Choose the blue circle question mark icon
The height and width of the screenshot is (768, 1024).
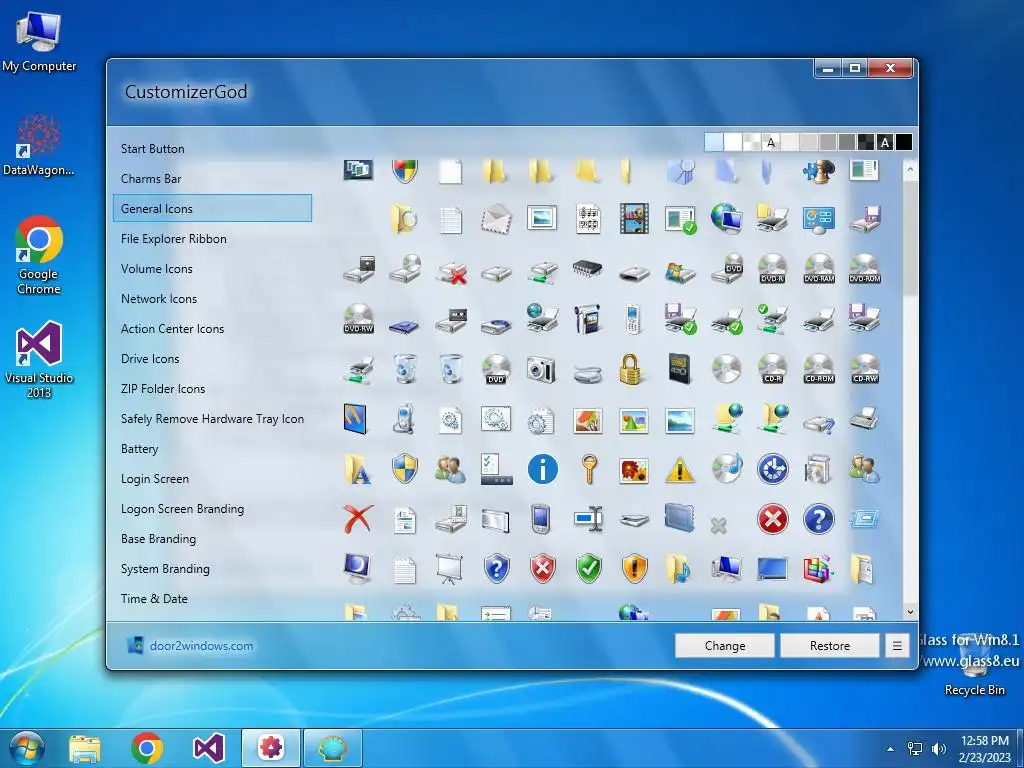819,520
